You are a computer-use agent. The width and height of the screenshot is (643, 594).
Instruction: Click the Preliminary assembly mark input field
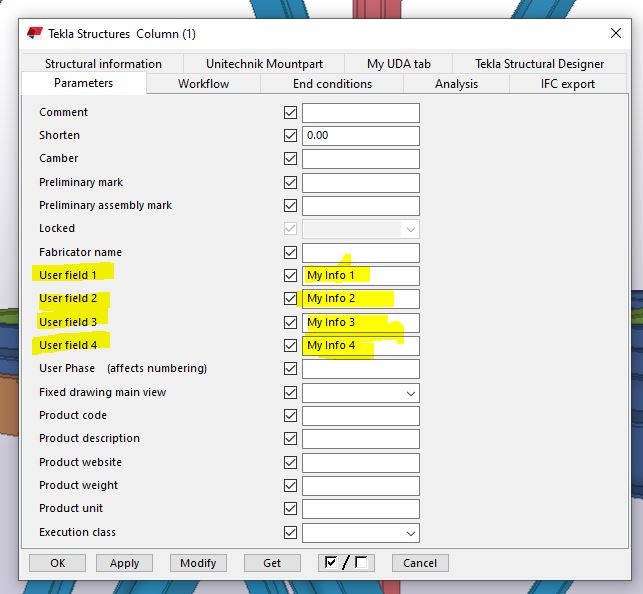pos(361,205)
